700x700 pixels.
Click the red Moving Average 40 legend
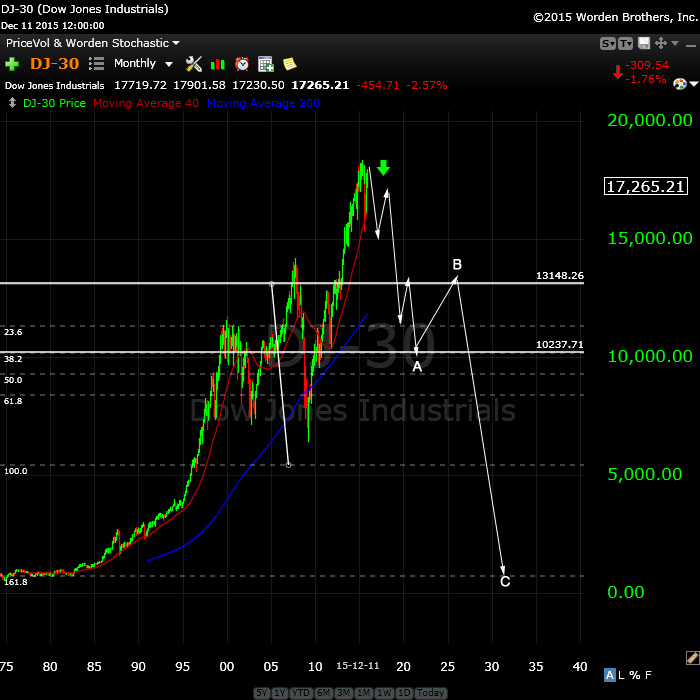point(146,103)
